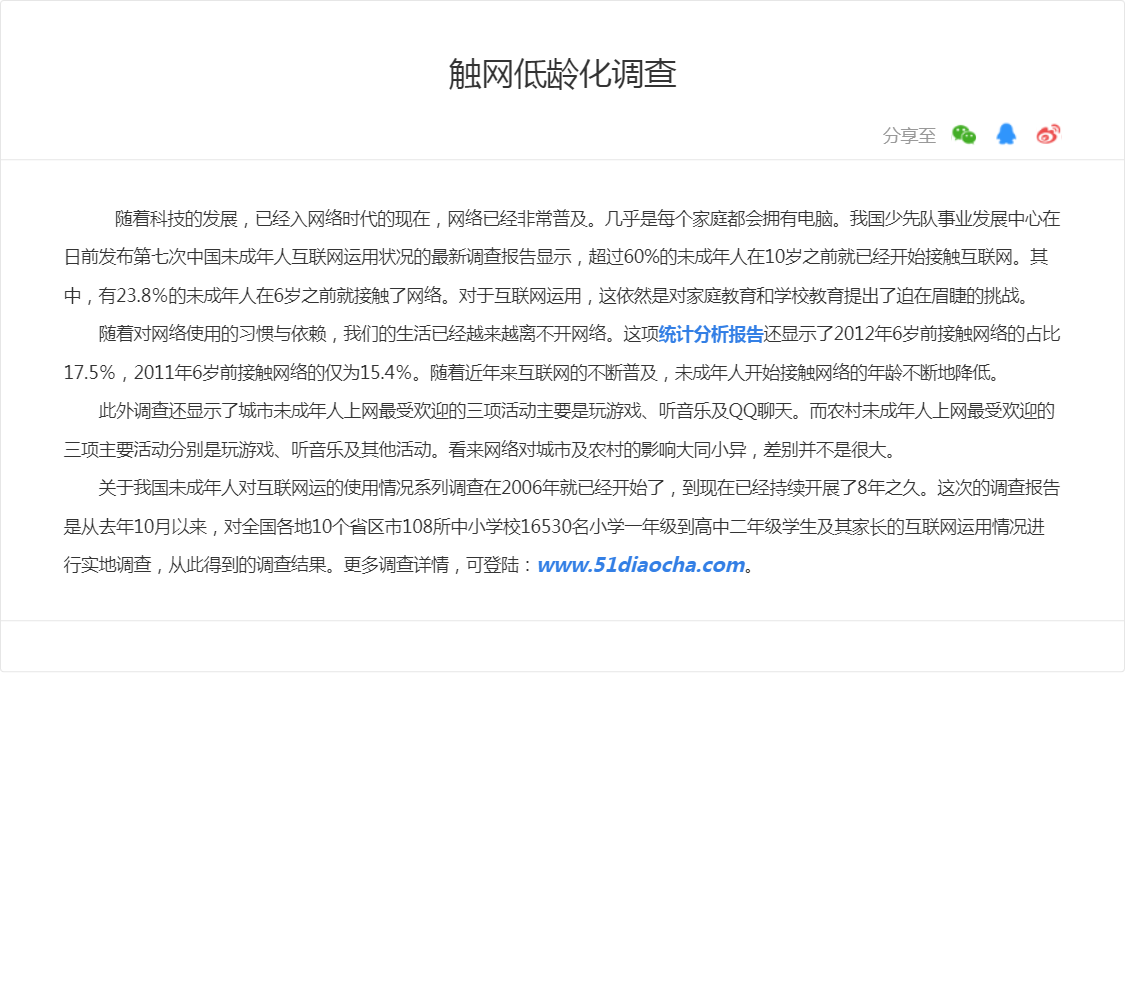Click the paragraph starting 此外调查还显示了
1125x1000 pixels.
tap(562, 430)
